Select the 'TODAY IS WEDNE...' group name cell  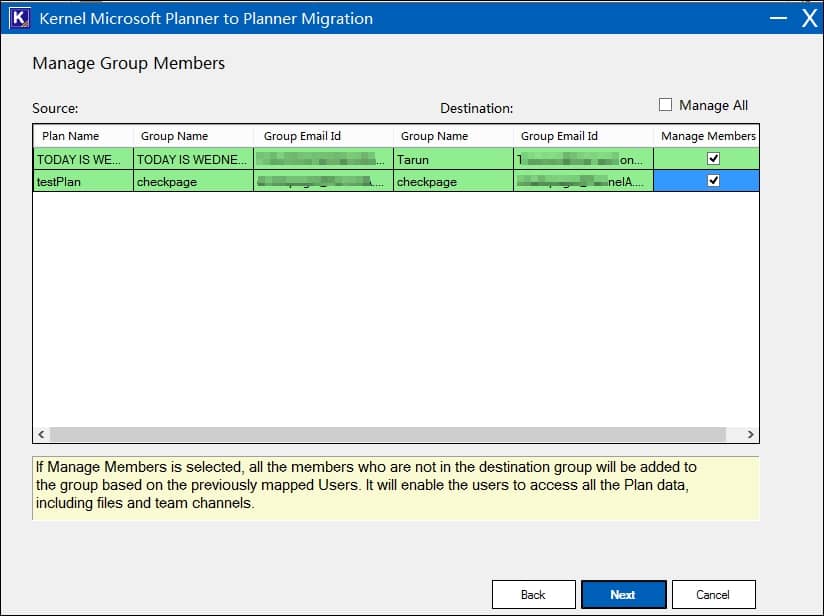(193, 159)
